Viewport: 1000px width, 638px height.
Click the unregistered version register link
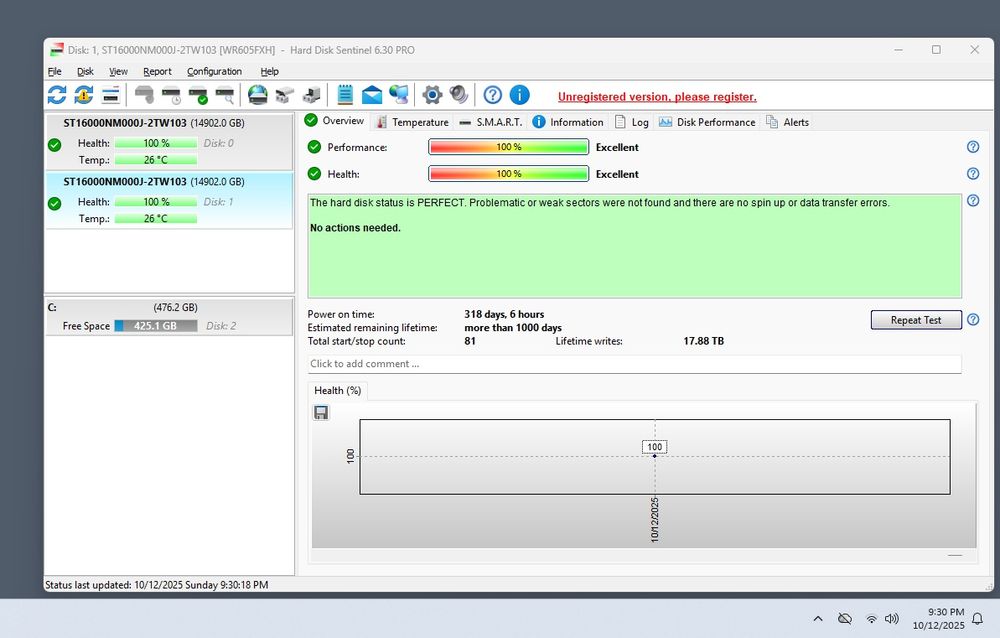coord(656,97)
